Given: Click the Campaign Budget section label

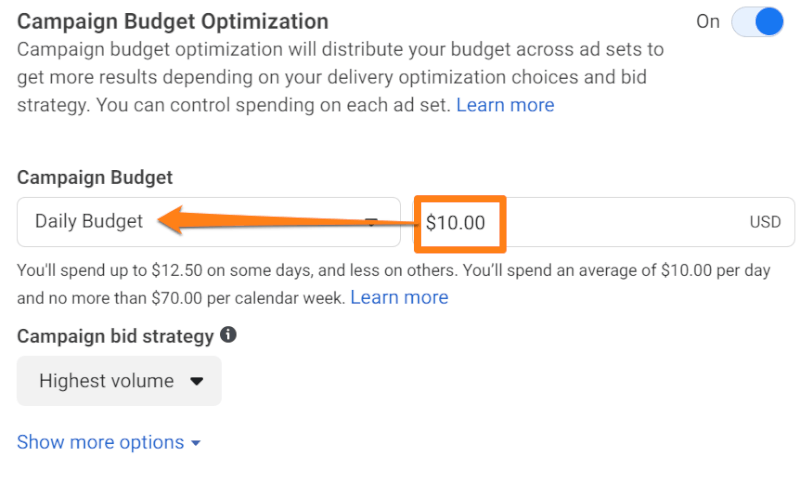Looking at the screenshot, I should click(x=95, y=177).
